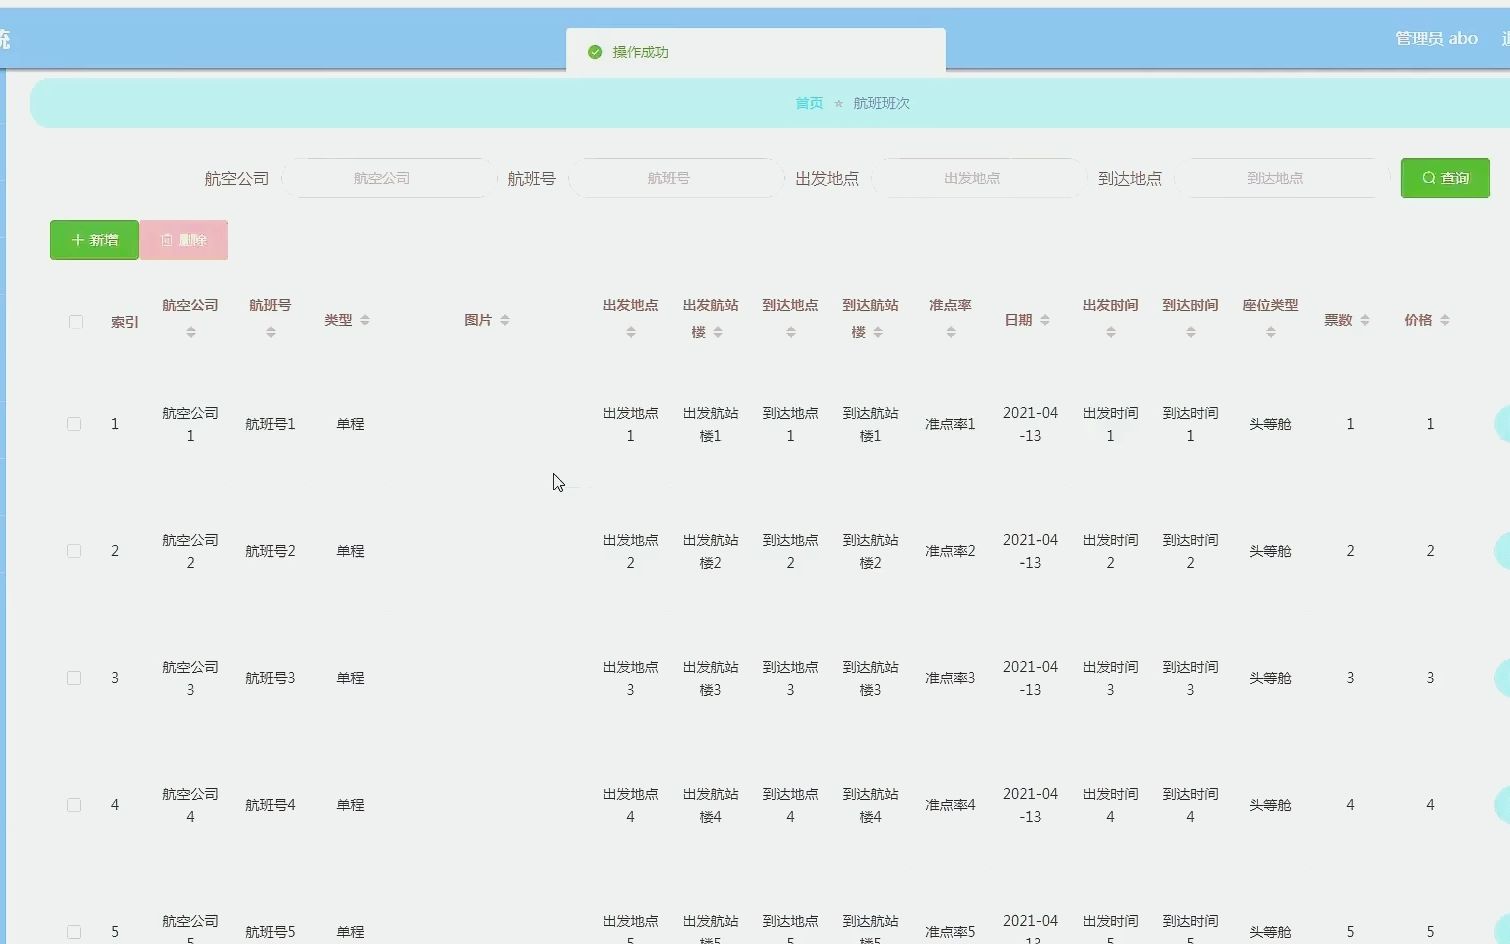The image size is (1510, 944).
Task: Select the 航班号3 cell
Action: 270,678
